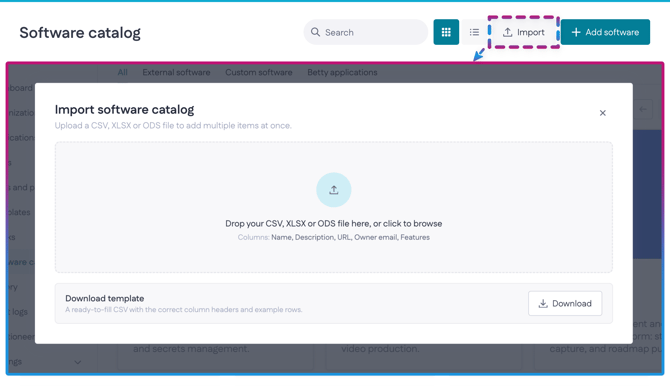Close the Import software catalog dialog

tap(602, 113)
